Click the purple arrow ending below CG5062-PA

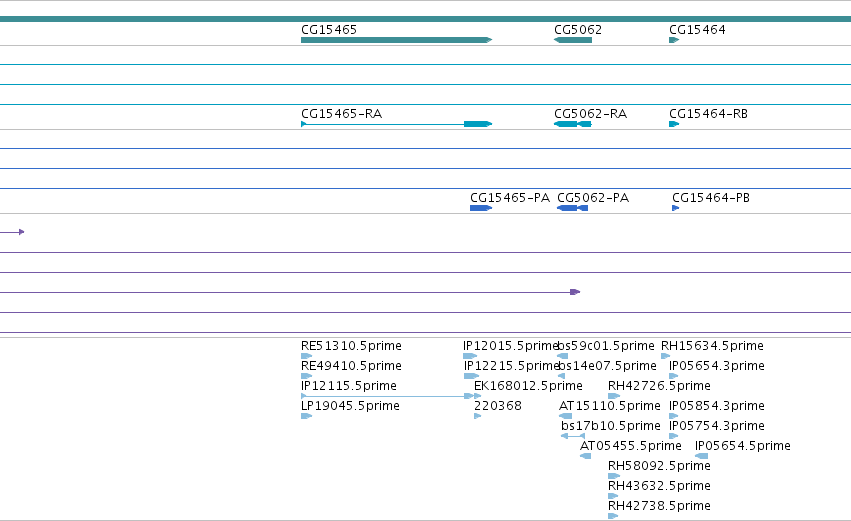coord(575,292)
